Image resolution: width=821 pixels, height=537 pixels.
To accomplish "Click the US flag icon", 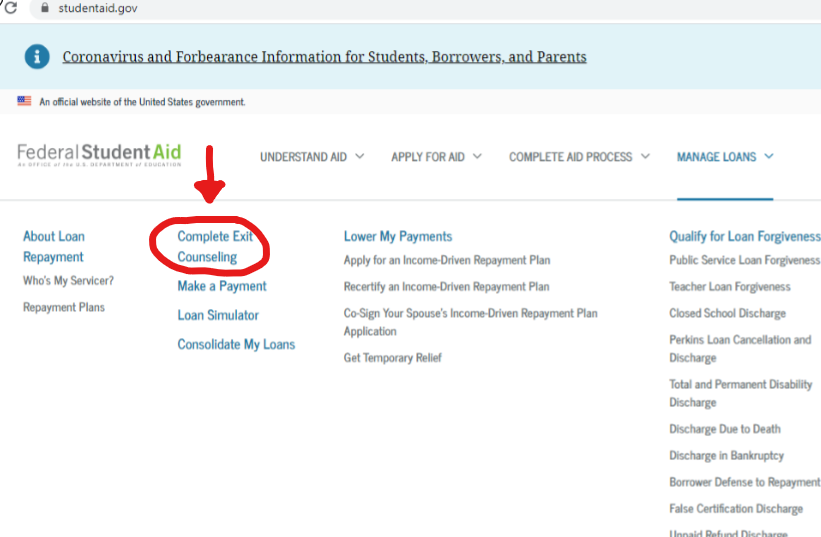I will [x=24, y=101].
